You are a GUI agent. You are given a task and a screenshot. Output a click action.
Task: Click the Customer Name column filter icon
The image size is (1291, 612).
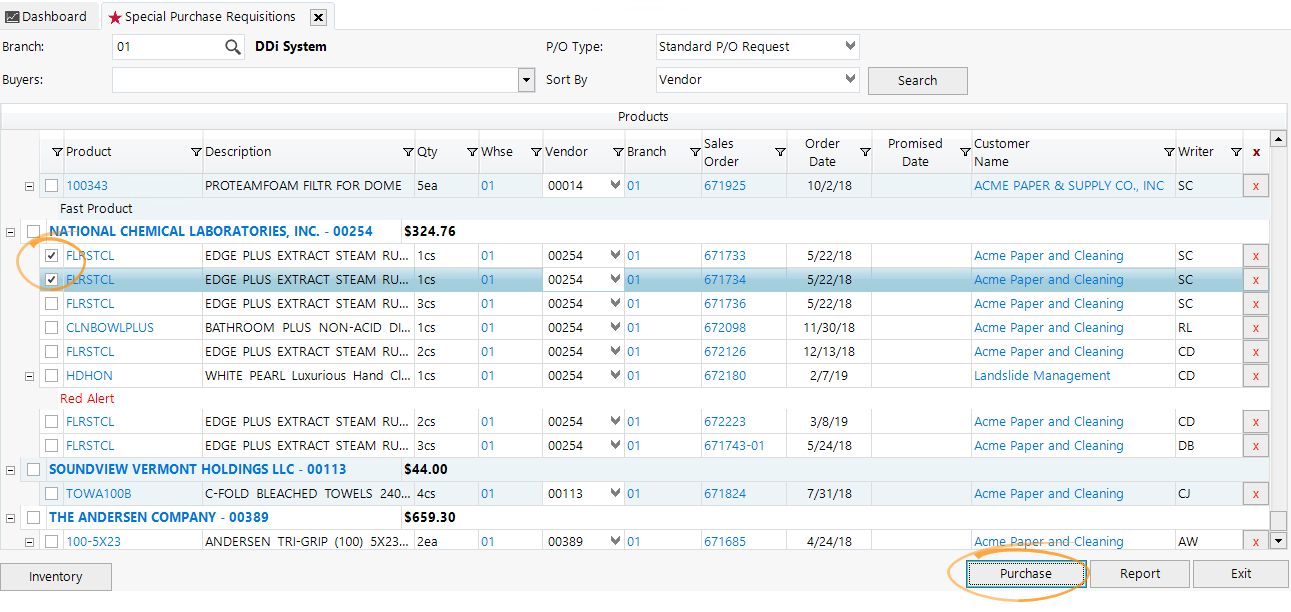965,152
